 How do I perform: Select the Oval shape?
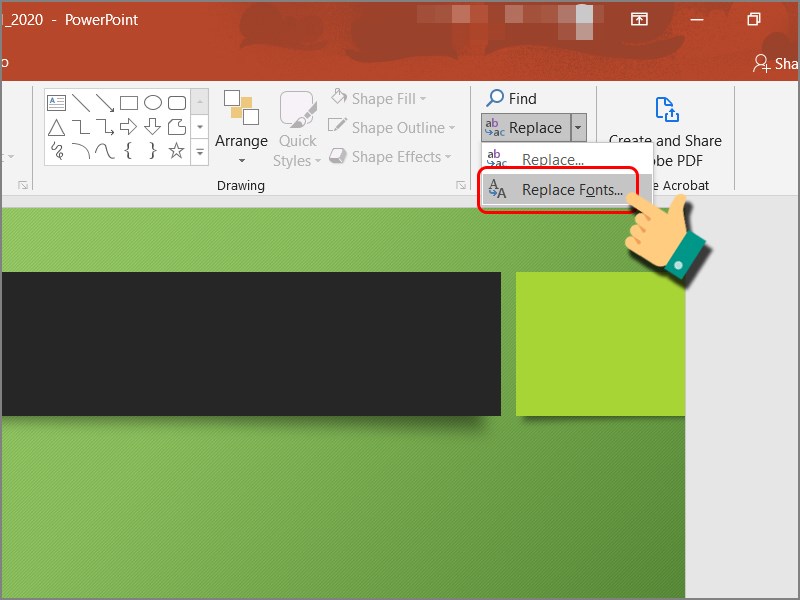153,103
